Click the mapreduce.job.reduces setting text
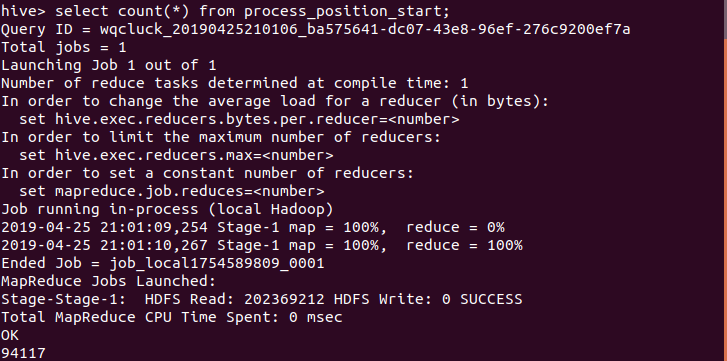 [x=172, y=191]
